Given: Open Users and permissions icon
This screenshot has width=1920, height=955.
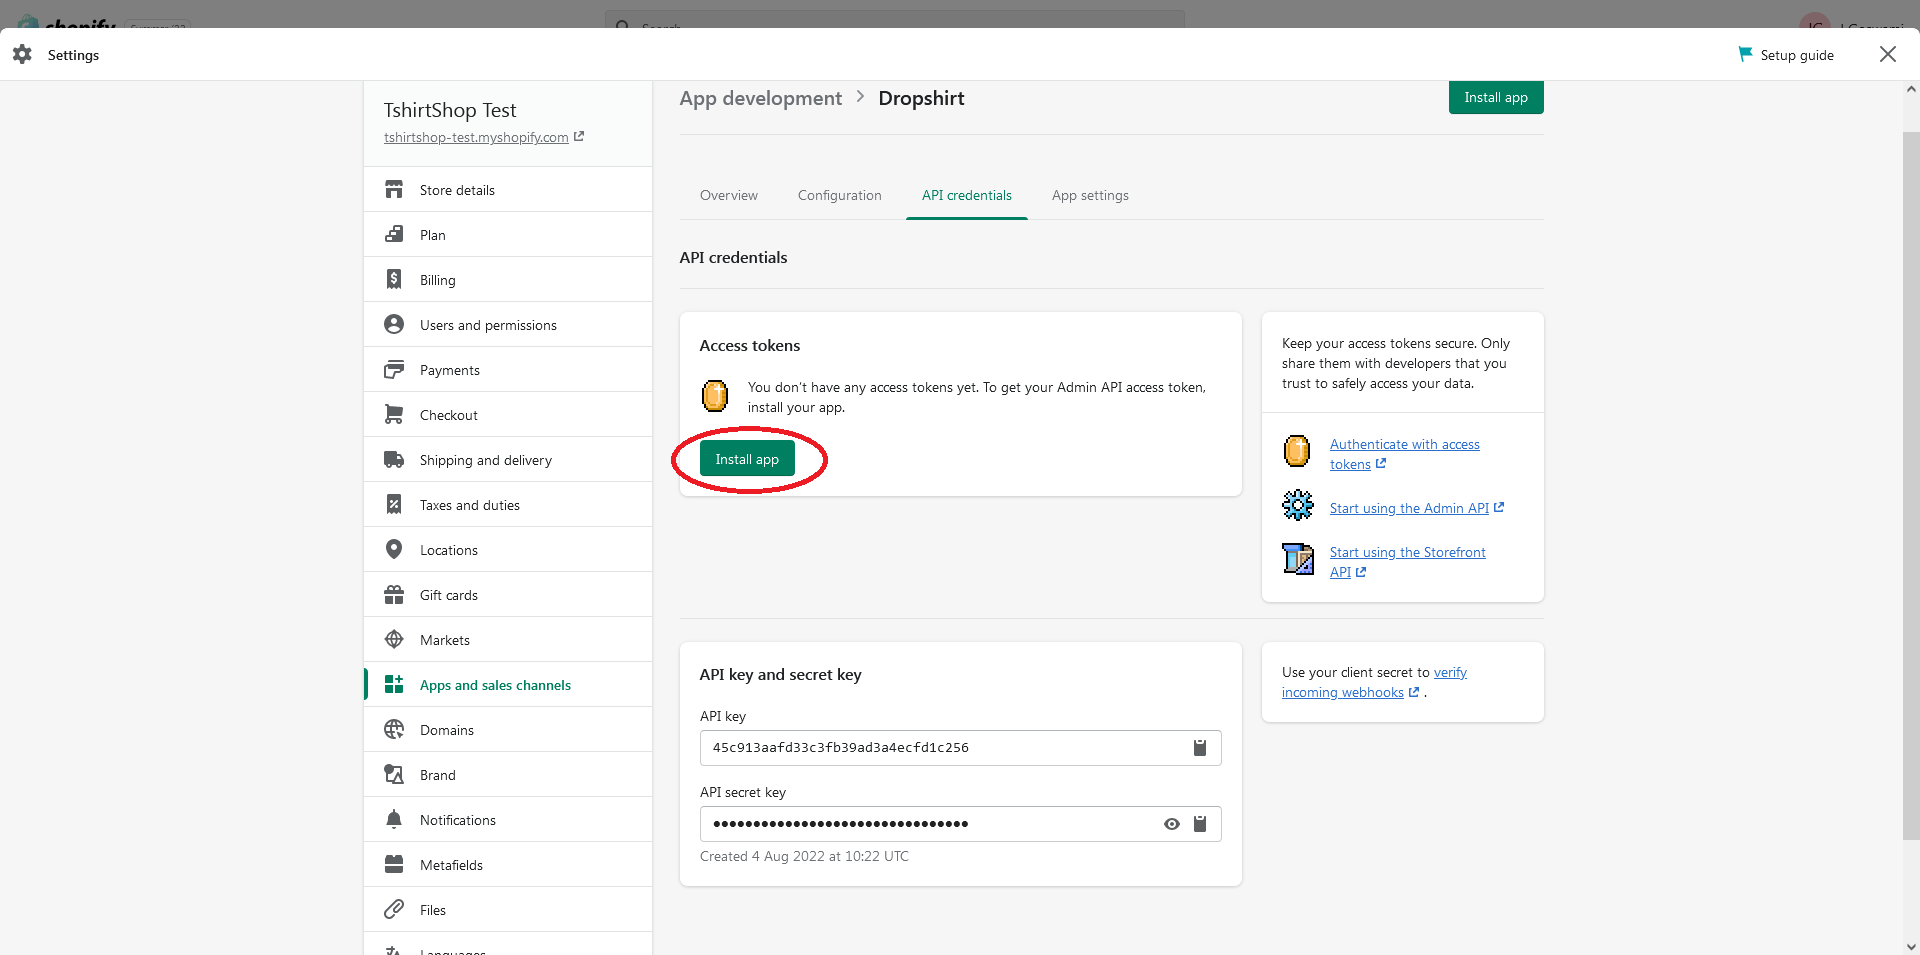Looking at the screenshot, I should pos(394,325).
